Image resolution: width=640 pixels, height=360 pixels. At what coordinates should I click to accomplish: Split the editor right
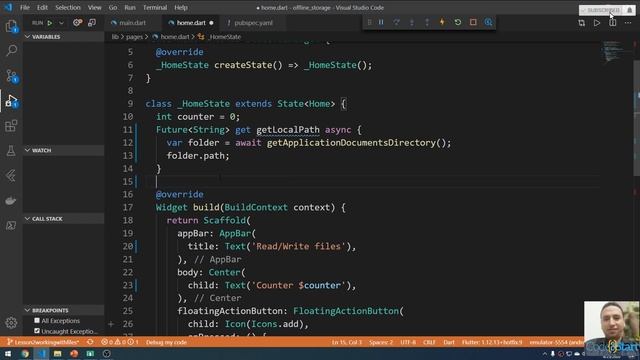pyautogui.click(x=612, y=23)
